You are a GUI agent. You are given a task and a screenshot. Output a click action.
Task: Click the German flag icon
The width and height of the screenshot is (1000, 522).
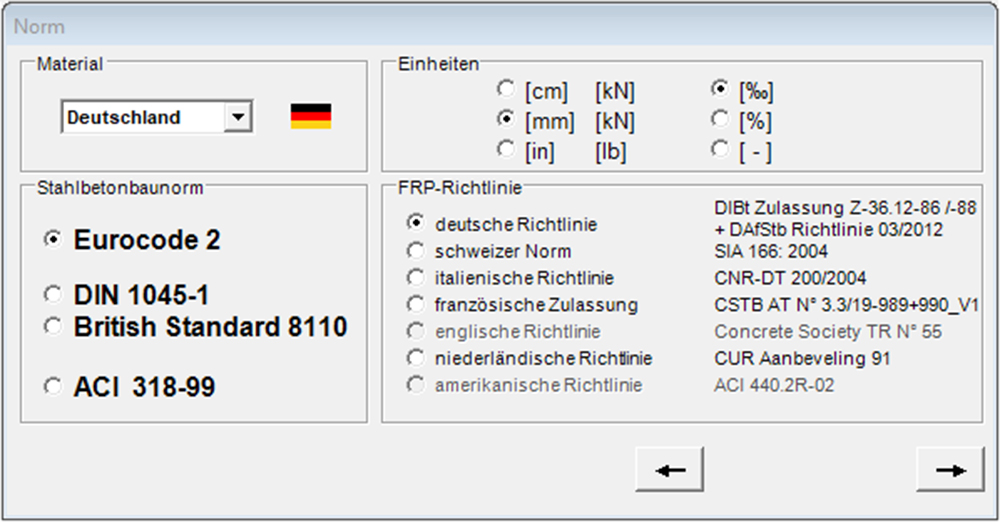[311, 117]
